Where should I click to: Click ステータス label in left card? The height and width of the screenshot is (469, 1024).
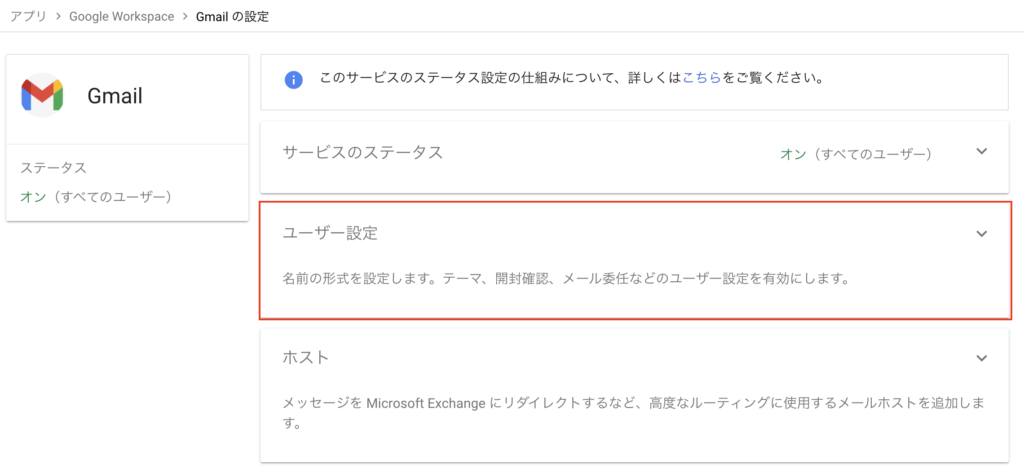(54, 168)
